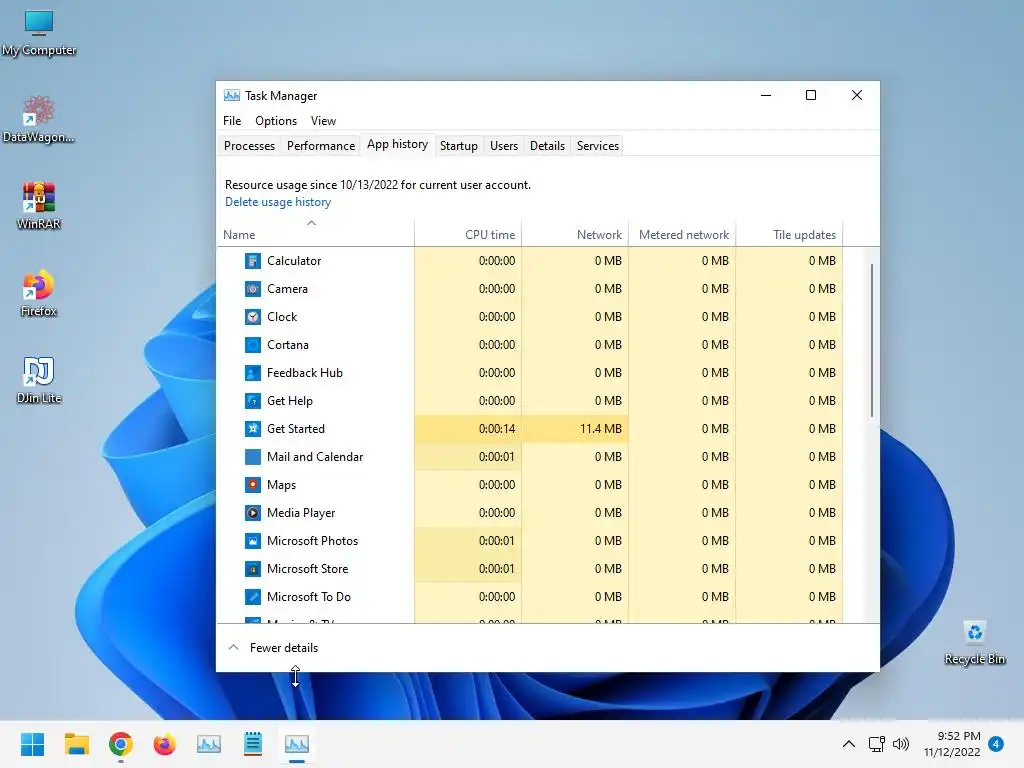
Task: Click the Microsoft To Do app icon
Action: (x=253, y=597)
